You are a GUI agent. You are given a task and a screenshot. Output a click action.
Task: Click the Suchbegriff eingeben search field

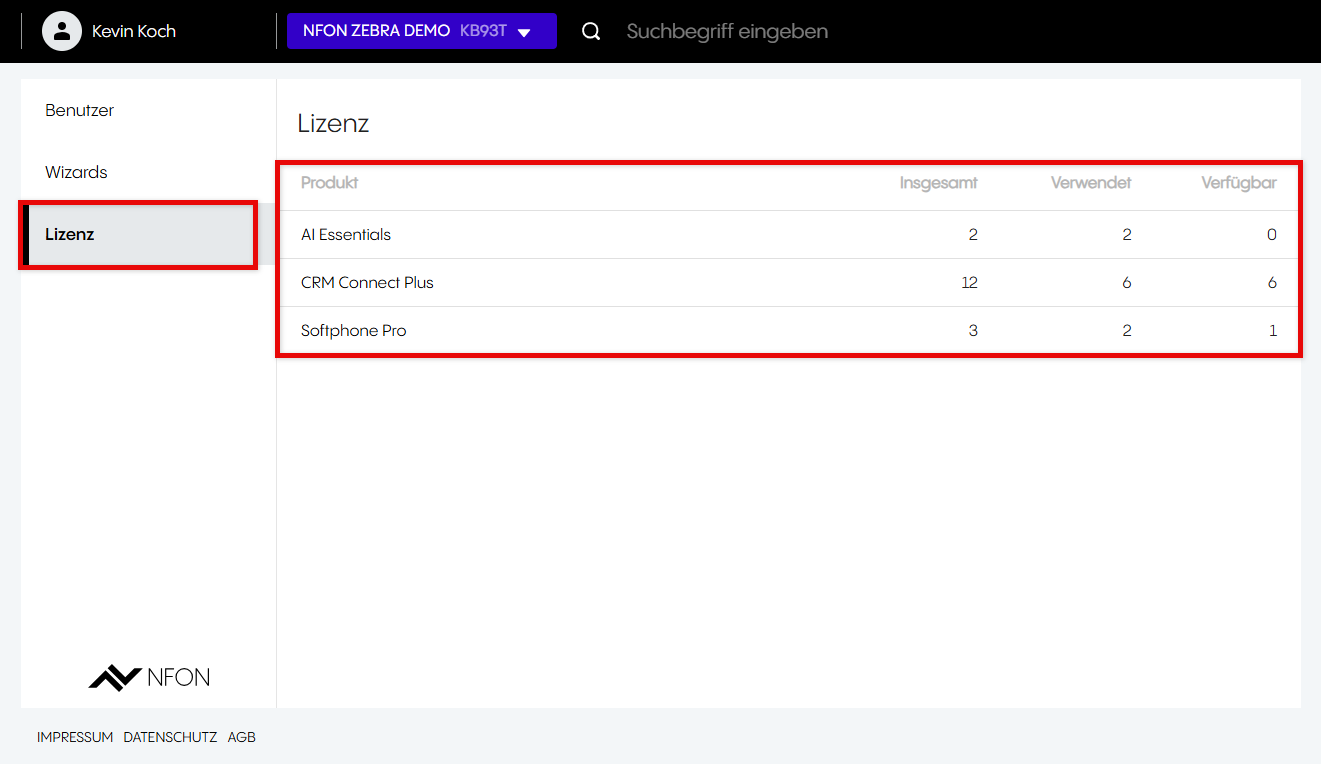727,31
